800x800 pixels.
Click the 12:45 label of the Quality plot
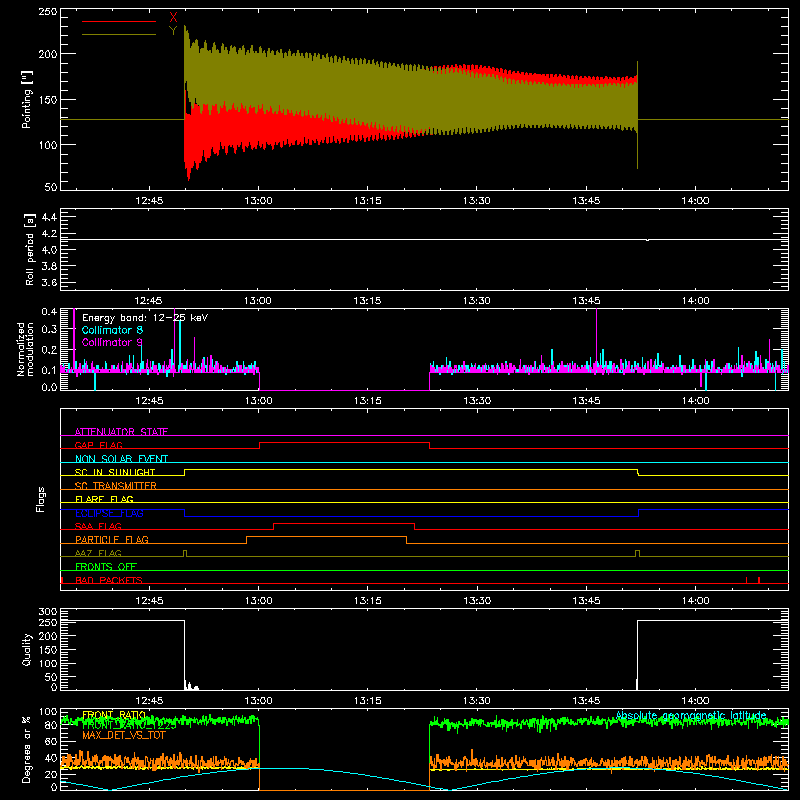pyautogui.click(x=149, y=701)
